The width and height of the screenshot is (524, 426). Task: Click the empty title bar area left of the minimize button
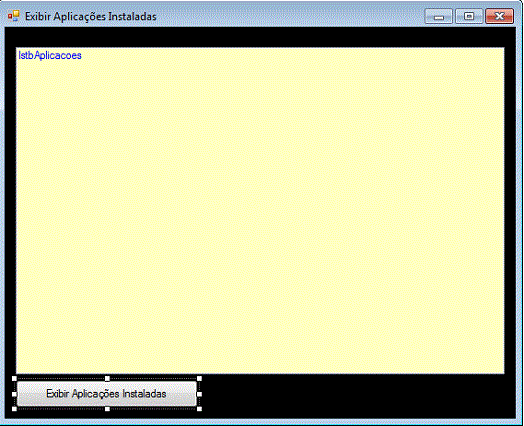(x=290, y=16)
